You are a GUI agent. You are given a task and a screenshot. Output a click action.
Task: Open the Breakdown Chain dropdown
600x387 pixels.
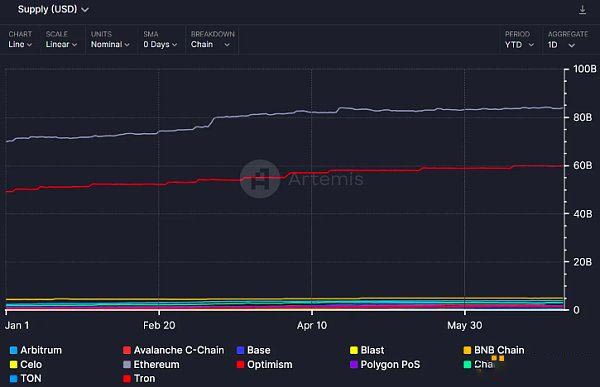pyautogui.click(x=212, y=39)
